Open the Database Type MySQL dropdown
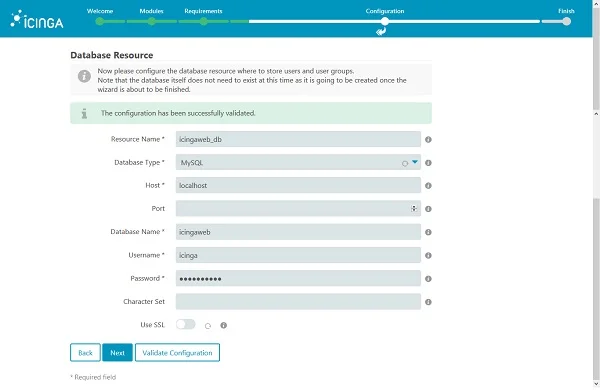 298,162
